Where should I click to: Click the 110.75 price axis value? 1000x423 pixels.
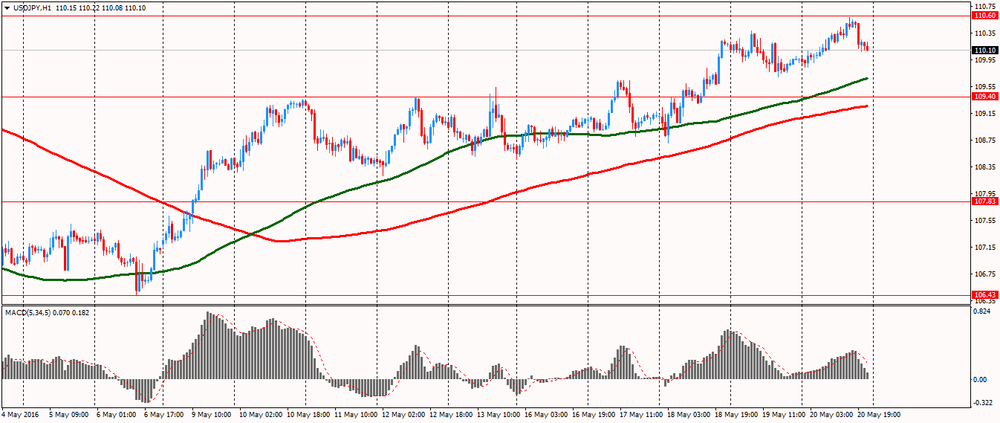(x=984, y=6)
